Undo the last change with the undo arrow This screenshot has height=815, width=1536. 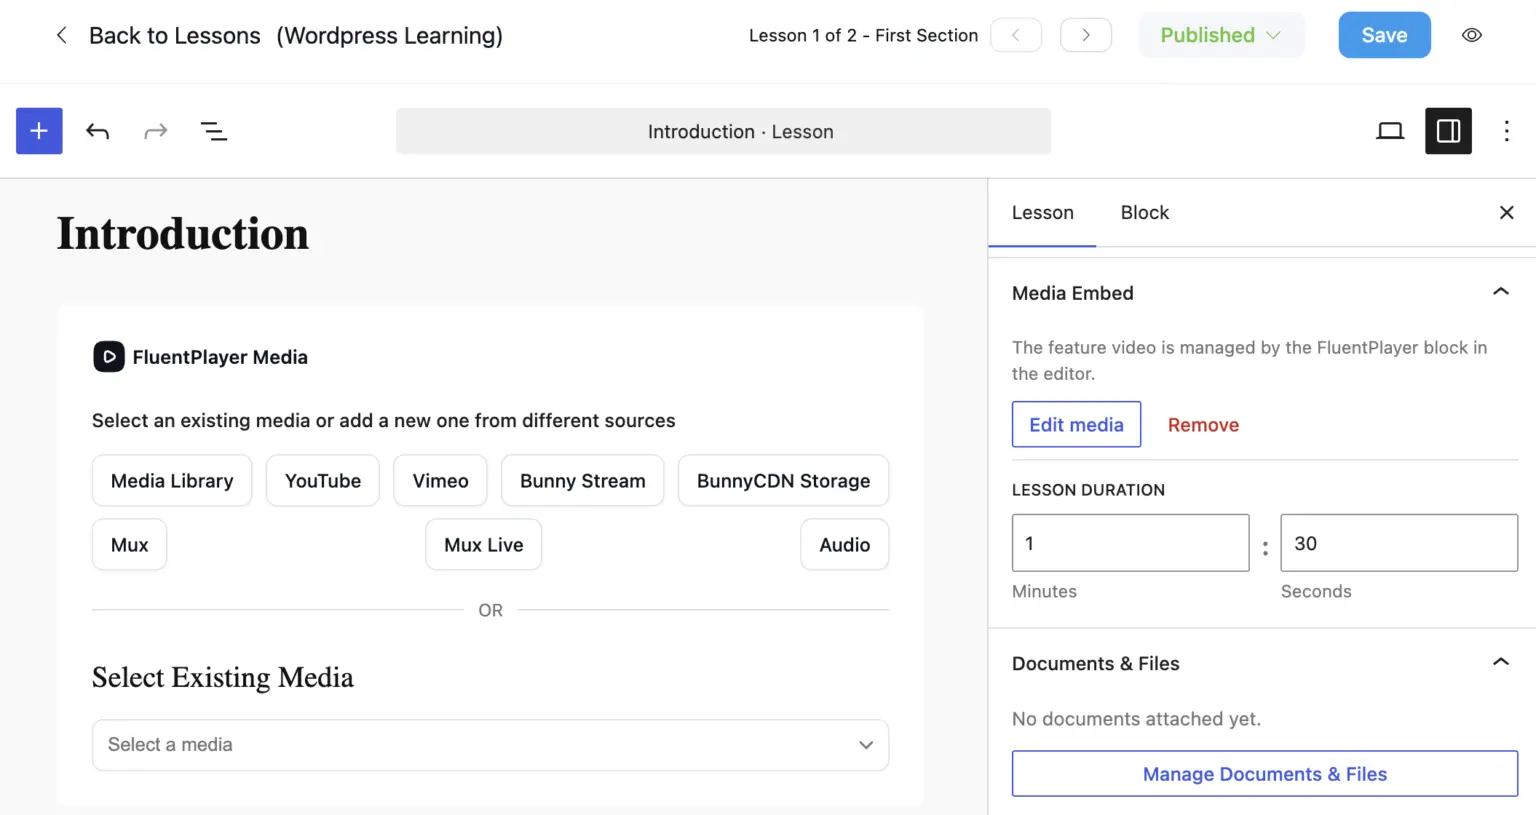[x=97, y=131]
